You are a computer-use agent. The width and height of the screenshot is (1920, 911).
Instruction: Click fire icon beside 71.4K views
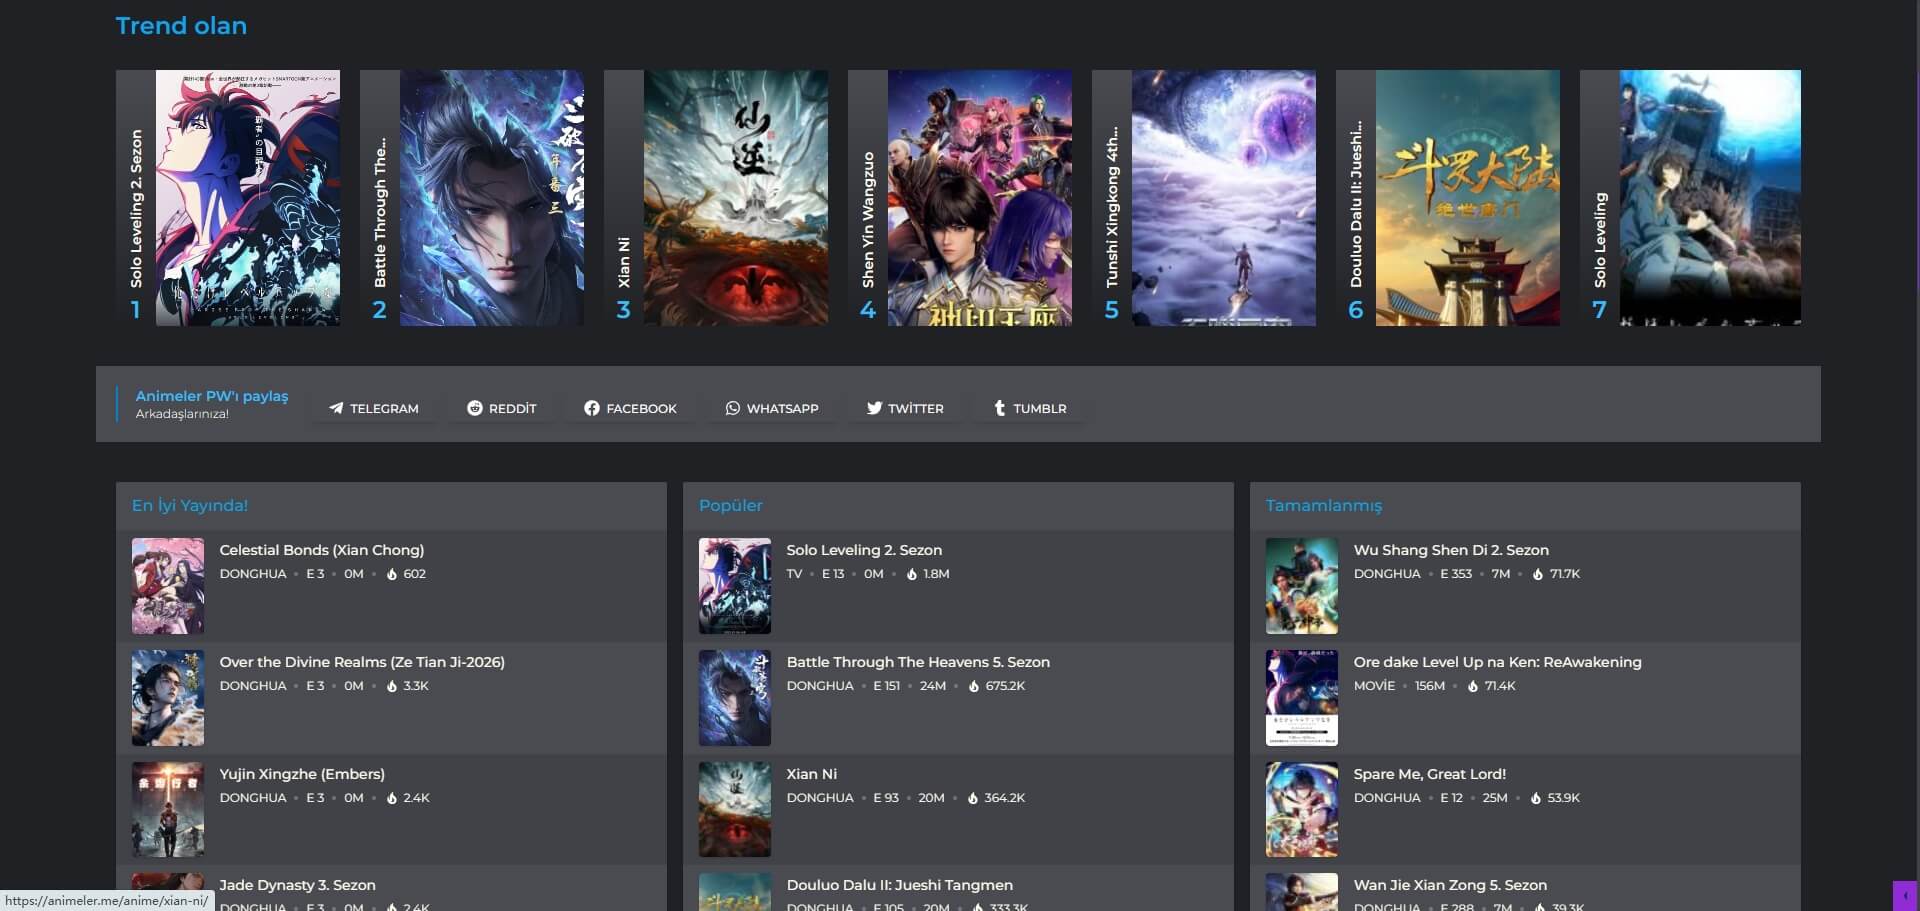[x=1472, y=686]
